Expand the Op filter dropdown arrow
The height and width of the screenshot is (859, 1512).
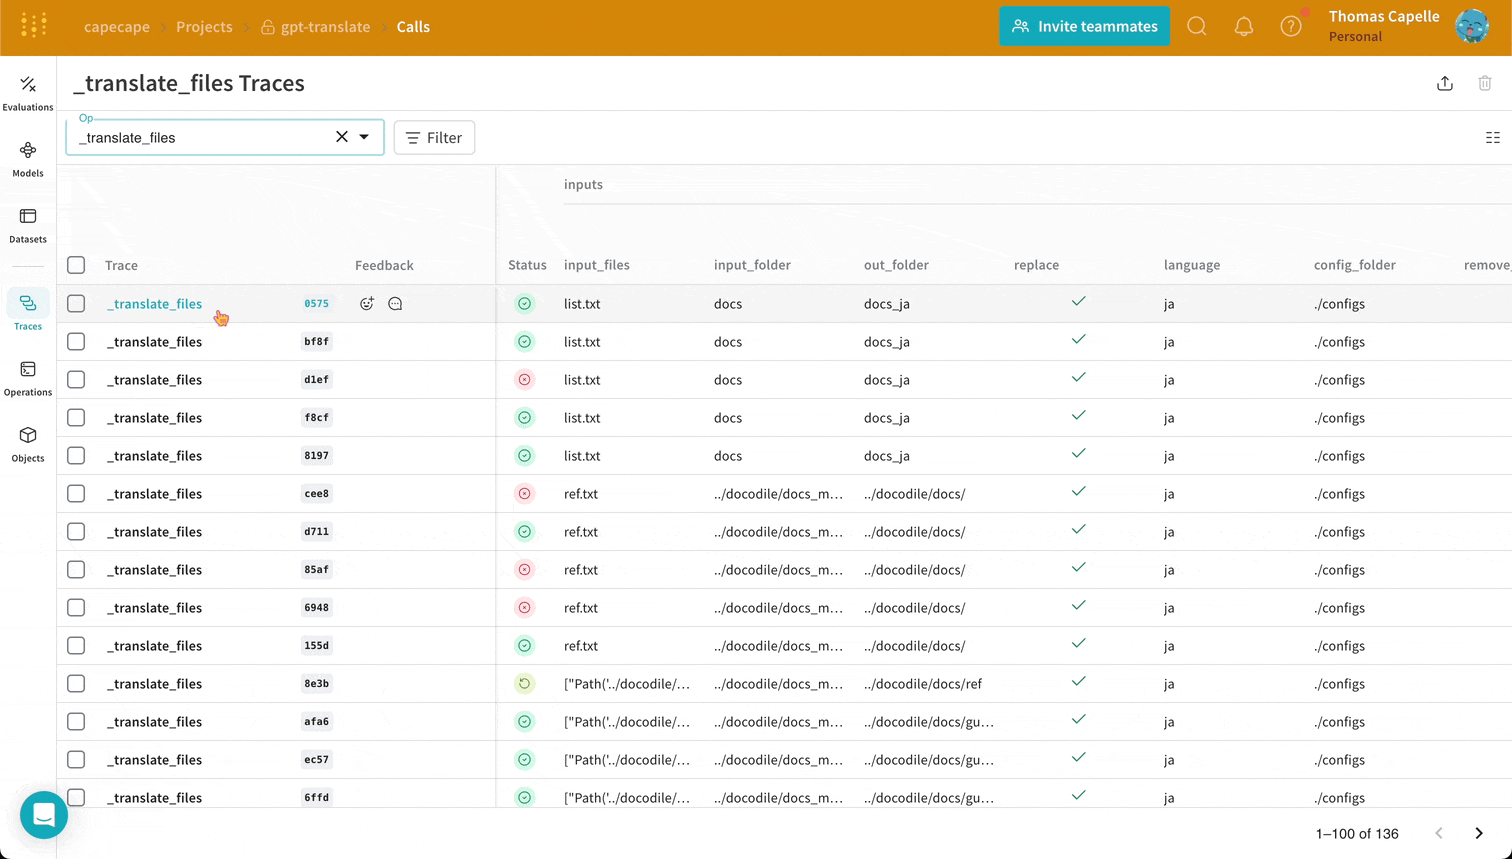point(364,137)
